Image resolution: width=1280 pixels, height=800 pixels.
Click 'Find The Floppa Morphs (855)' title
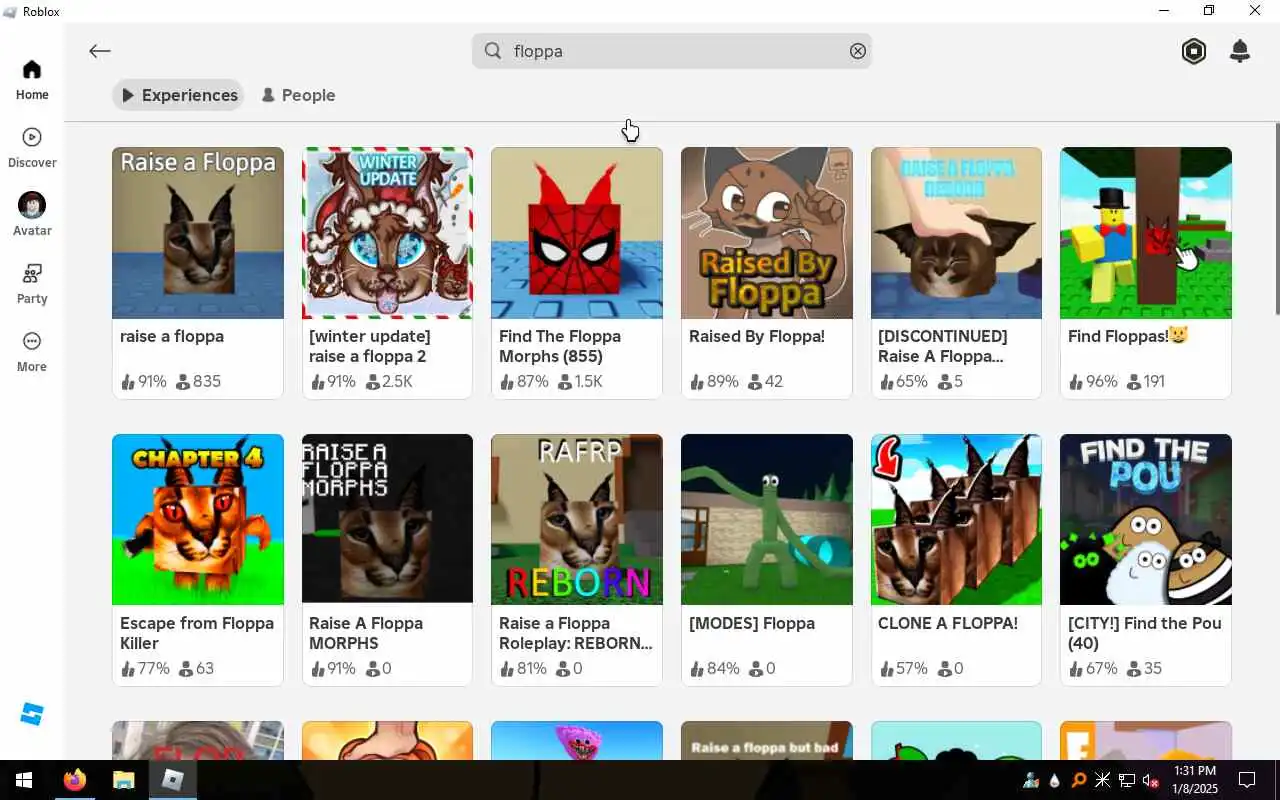(560, 346)
